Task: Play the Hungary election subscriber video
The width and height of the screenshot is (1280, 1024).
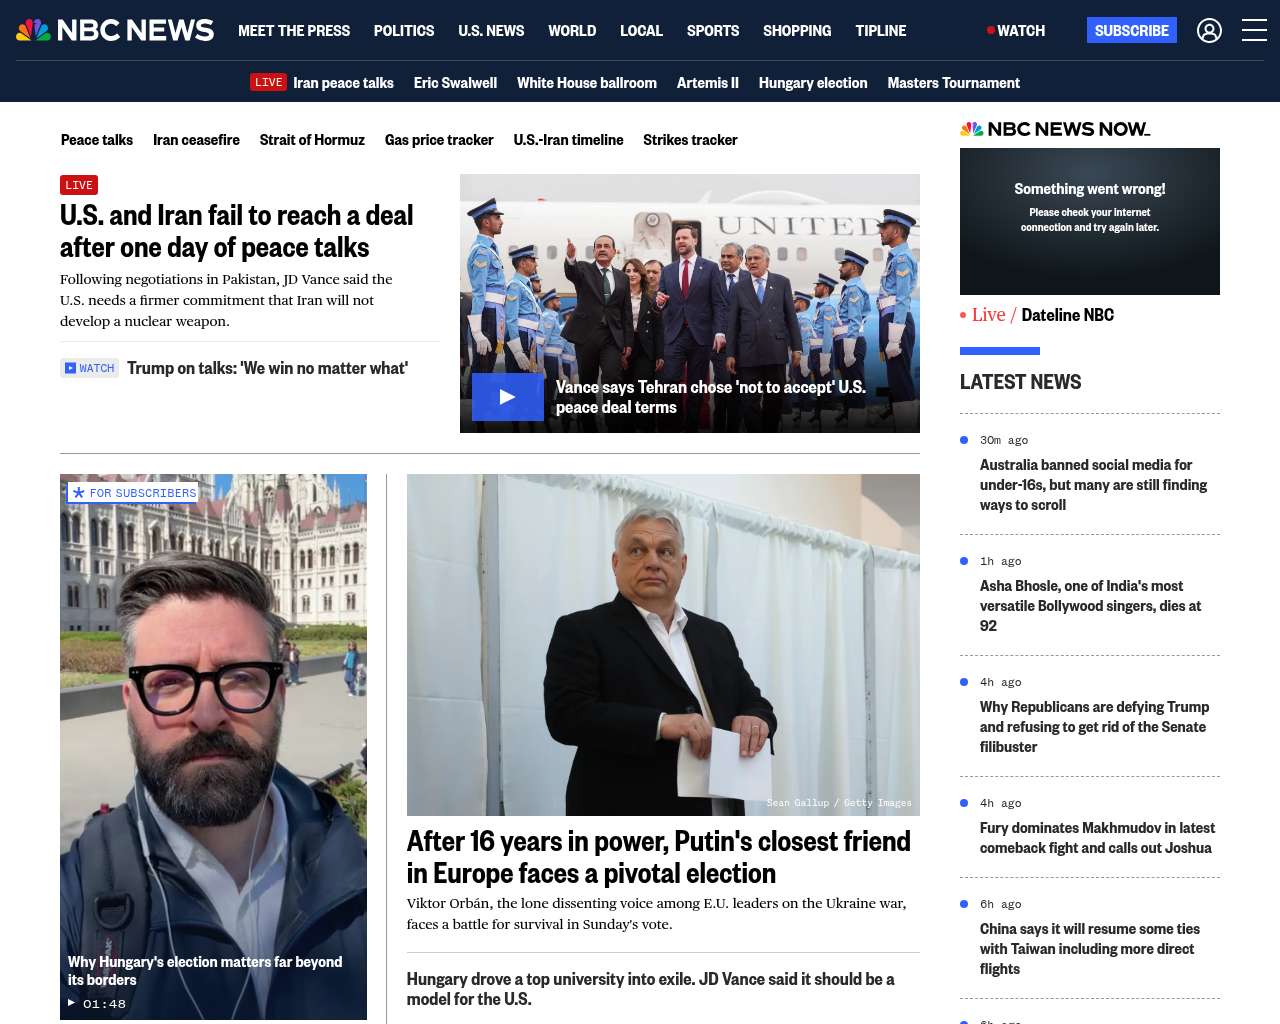Action: tap(213, 746)
